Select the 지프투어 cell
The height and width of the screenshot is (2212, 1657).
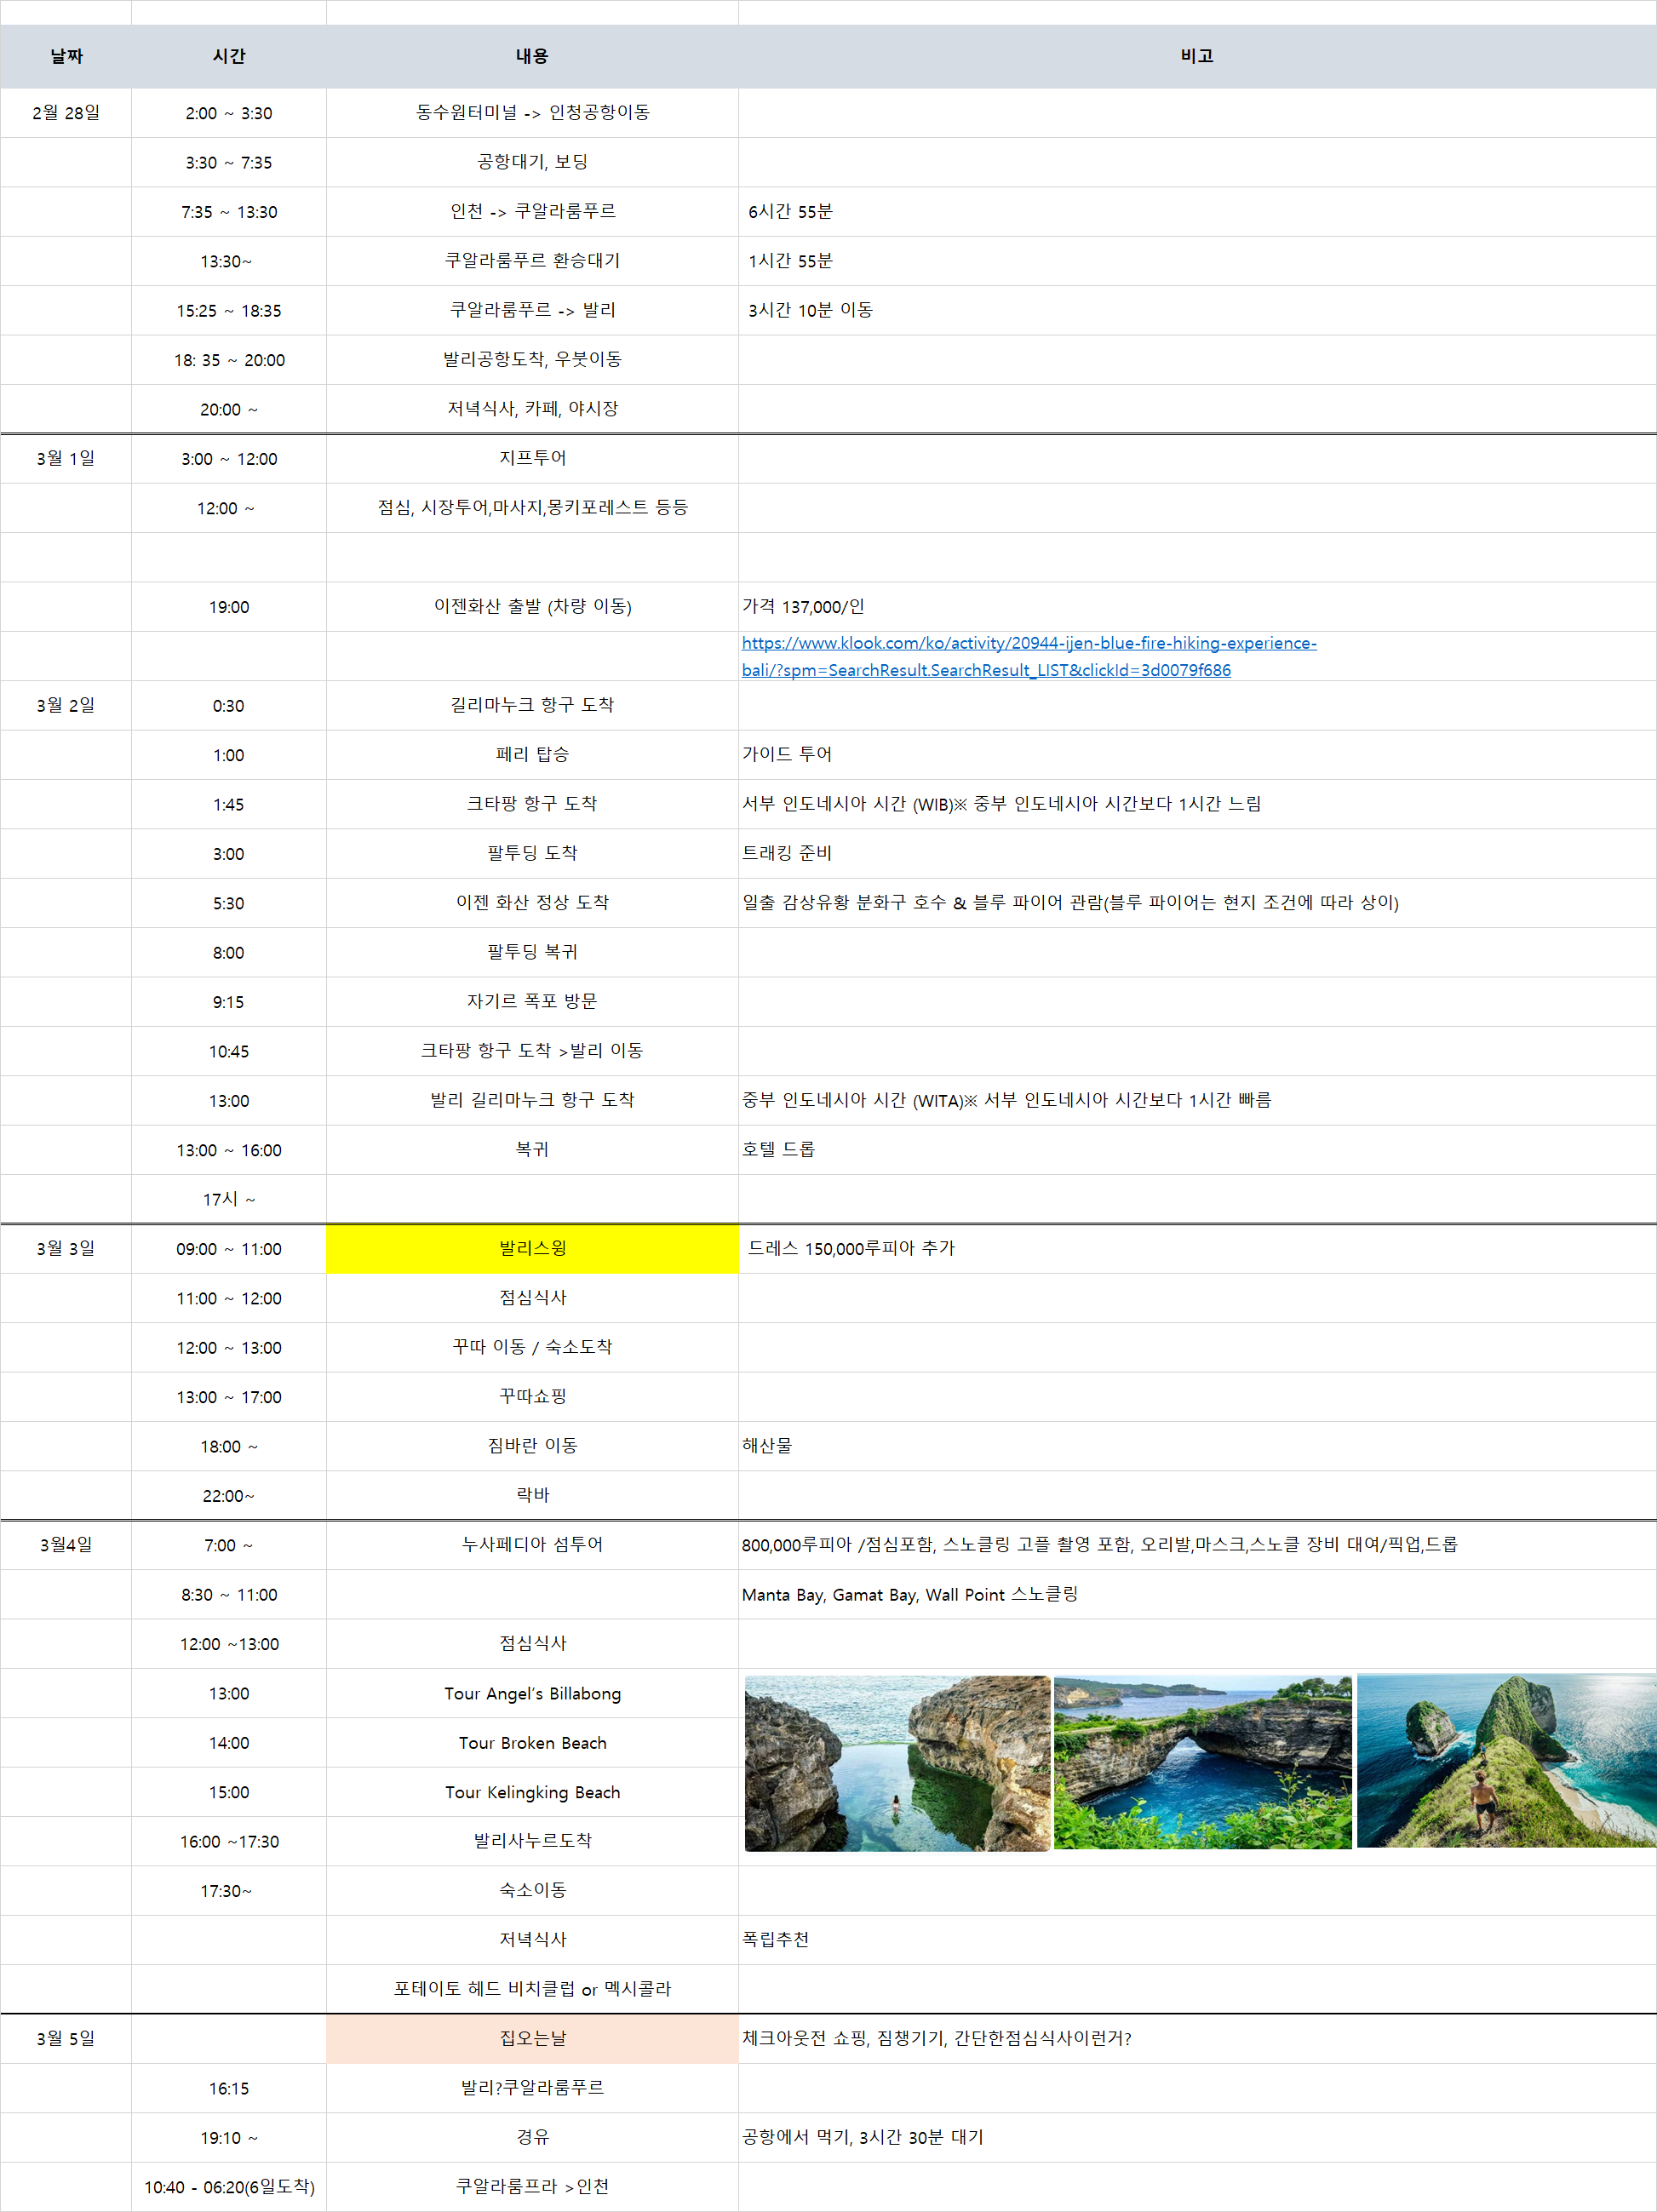532,458
